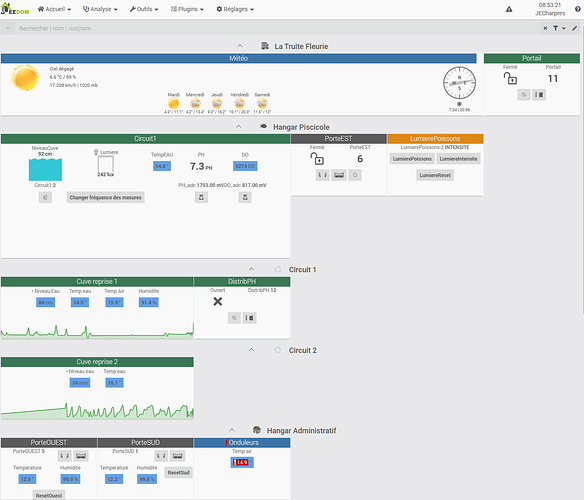
Task: Toggle the Portail stop button
Action: (x=539, y=95)
